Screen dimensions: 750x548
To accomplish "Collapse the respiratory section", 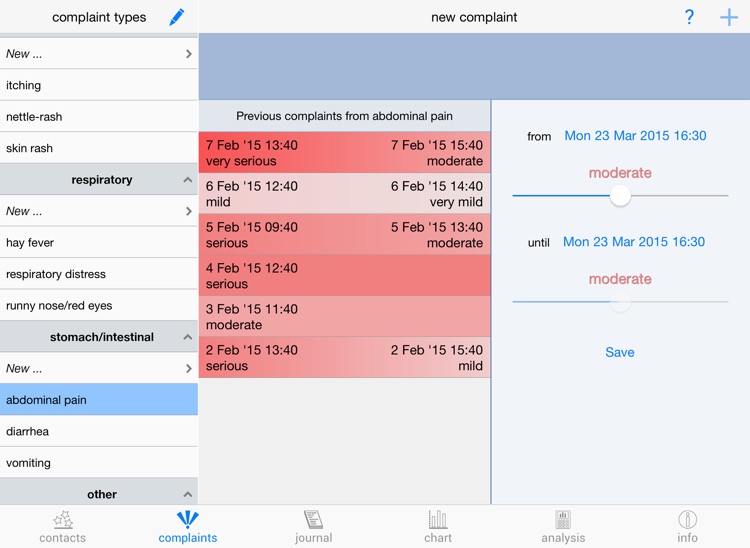I will (188, 180).
